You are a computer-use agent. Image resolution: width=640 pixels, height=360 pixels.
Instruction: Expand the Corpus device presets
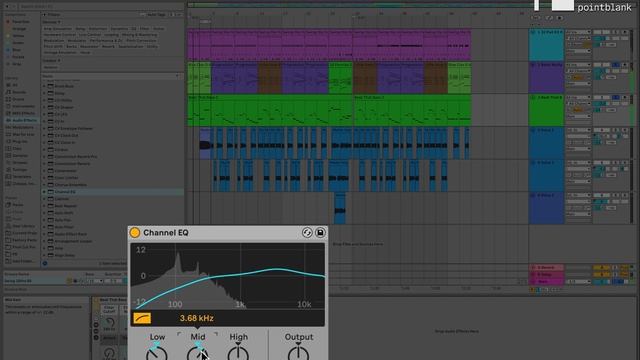tap(44, 149)
